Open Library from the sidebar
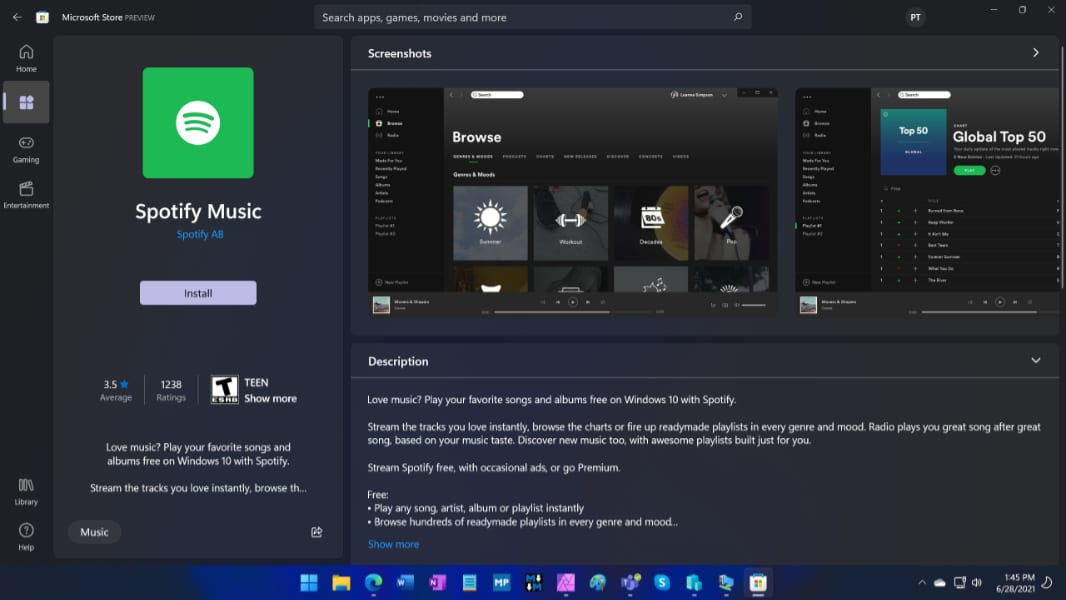 point(26,491)
